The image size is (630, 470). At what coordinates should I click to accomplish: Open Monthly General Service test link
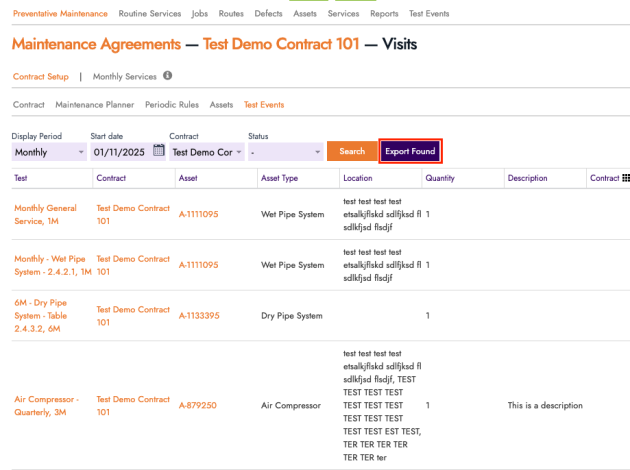click(48, 214)
